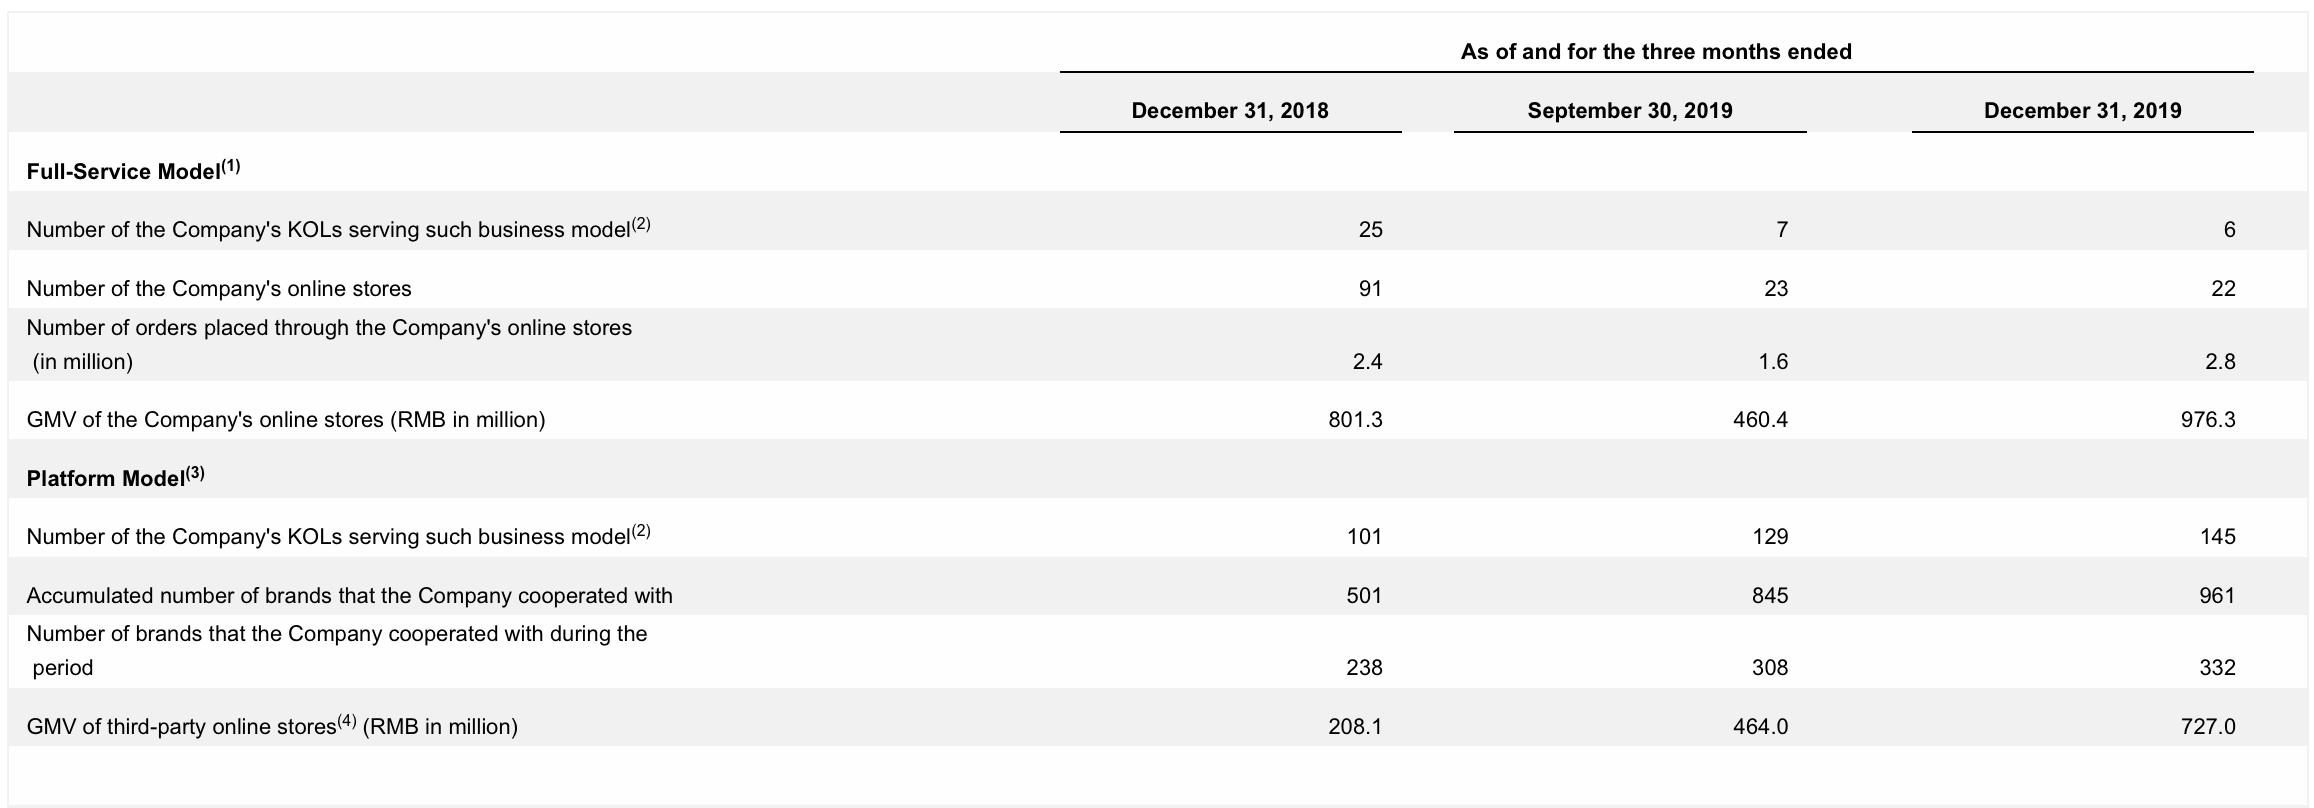The width and height of the screenshot is (2314, 808).
Task: Click the 'GMV of third-party online stores' label
Action: [272, 726]
